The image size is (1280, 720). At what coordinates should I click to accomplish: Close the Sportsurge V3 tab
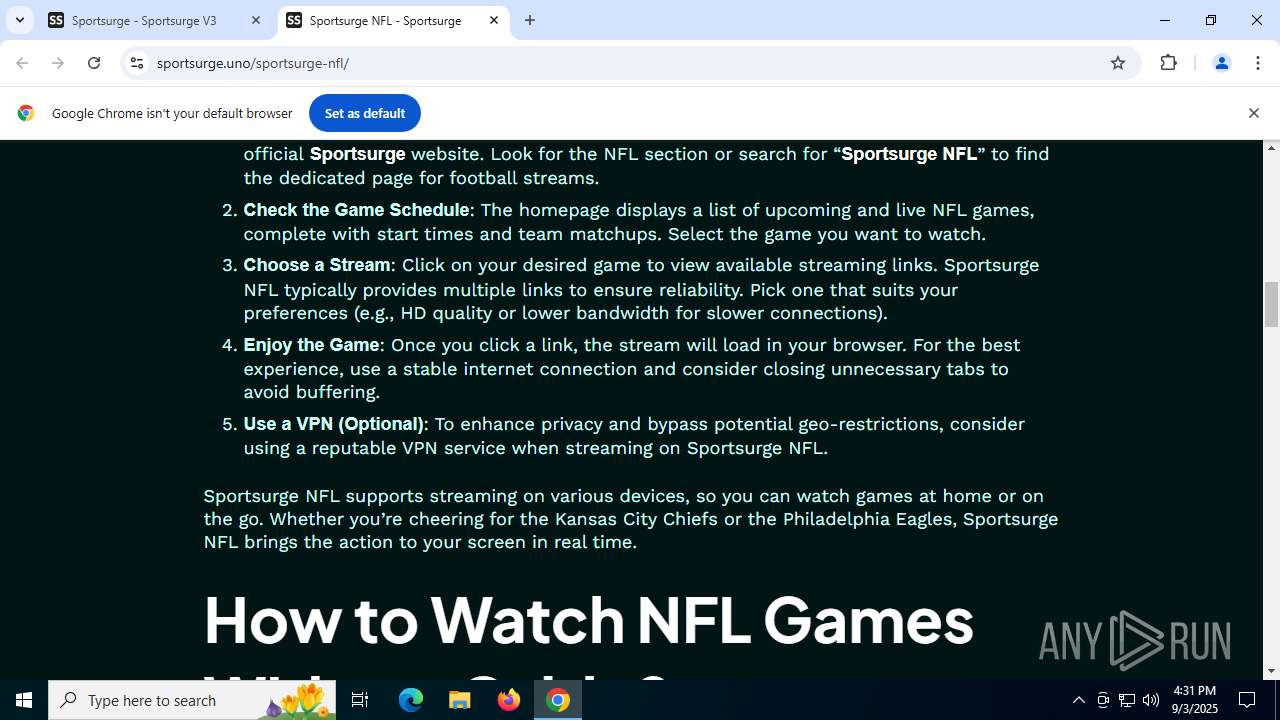pos(256,20)
